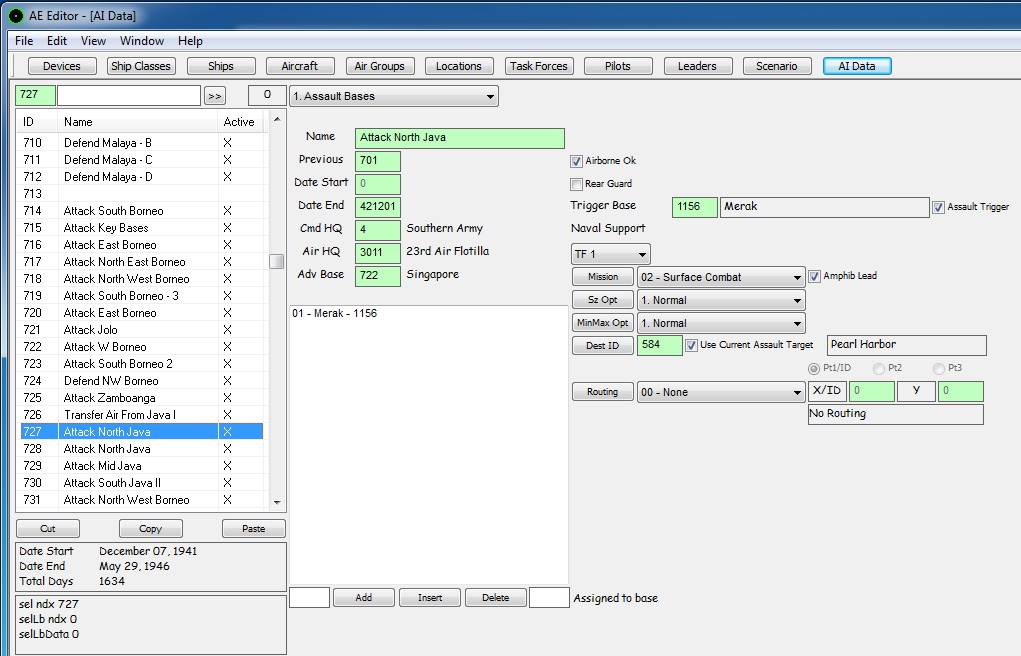Click the Name field Attack North Java
The width and height of the screenshot is (1021, 656).
pos(460,138)
